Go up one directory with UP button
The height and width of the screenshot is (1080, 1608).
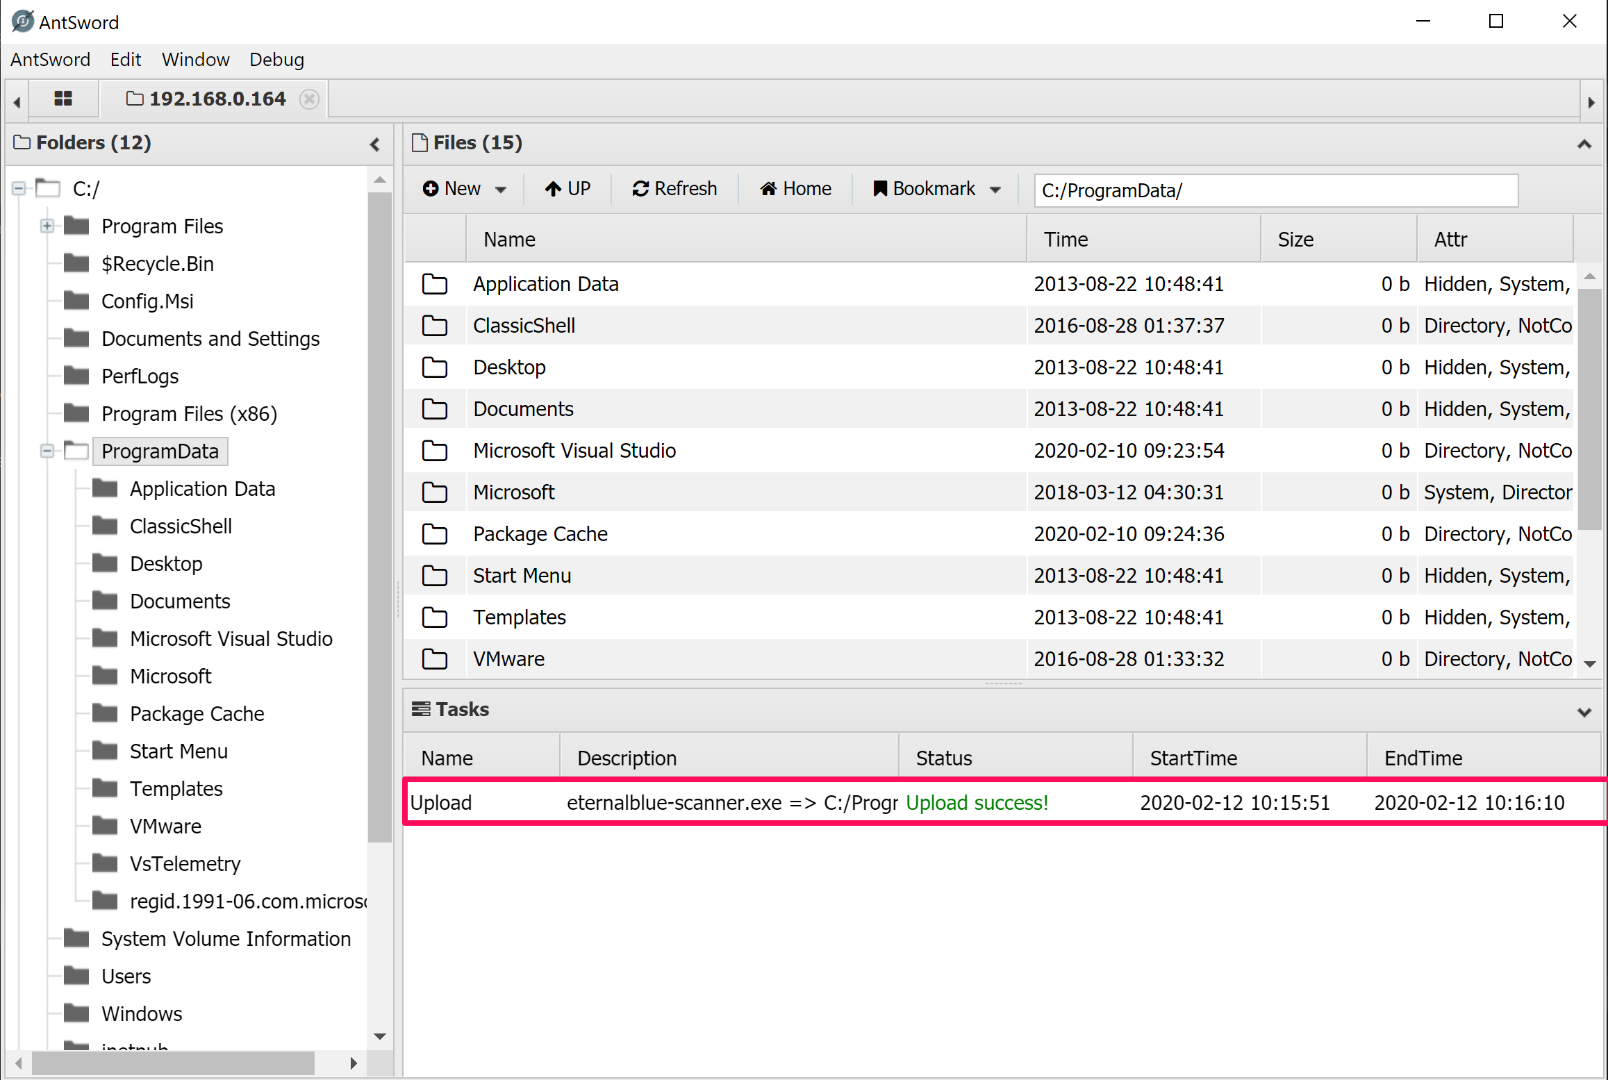[x=567, y=189]
